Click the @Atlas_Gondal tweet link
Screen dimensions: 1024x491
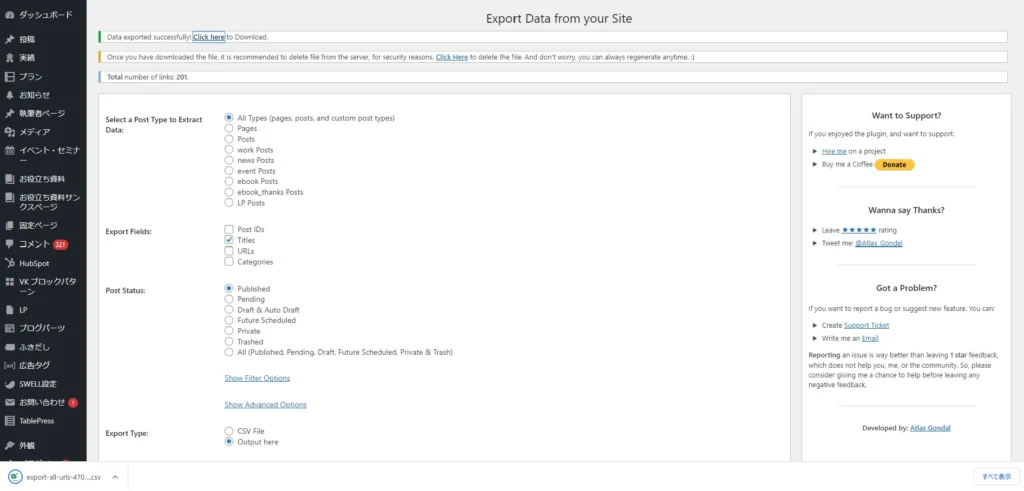881,243
